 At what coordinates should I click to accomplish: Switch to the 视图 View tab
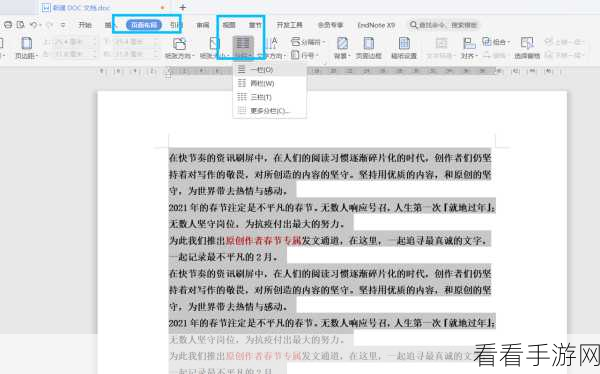point(229,25)
